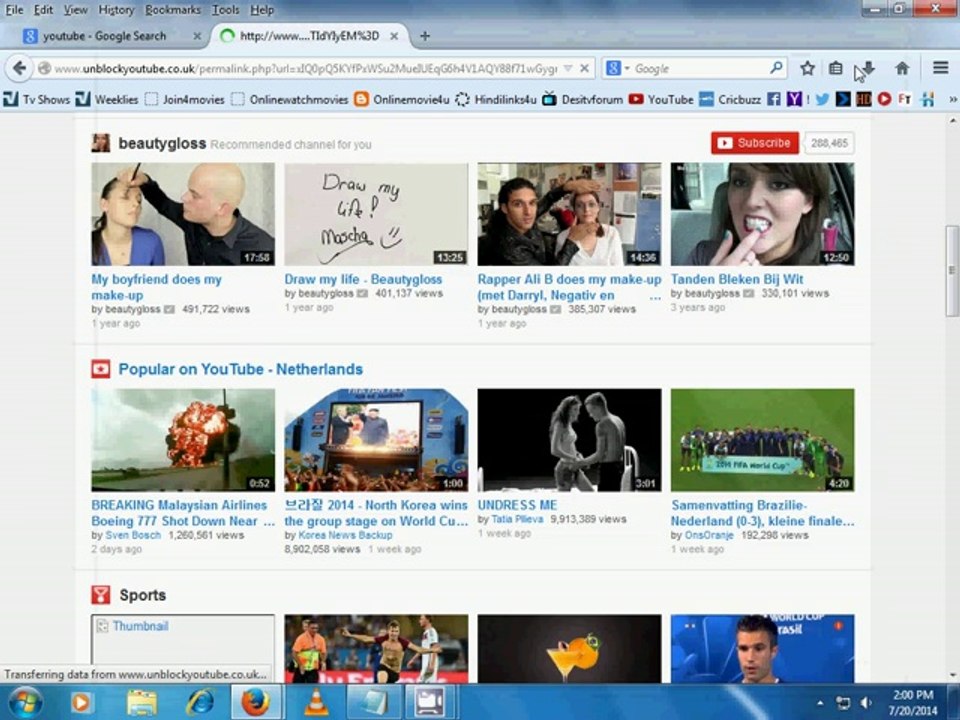Expand the address bar history dropdown arrow
The height and width of the screenshot is (720, 960).
click(568, 68)
